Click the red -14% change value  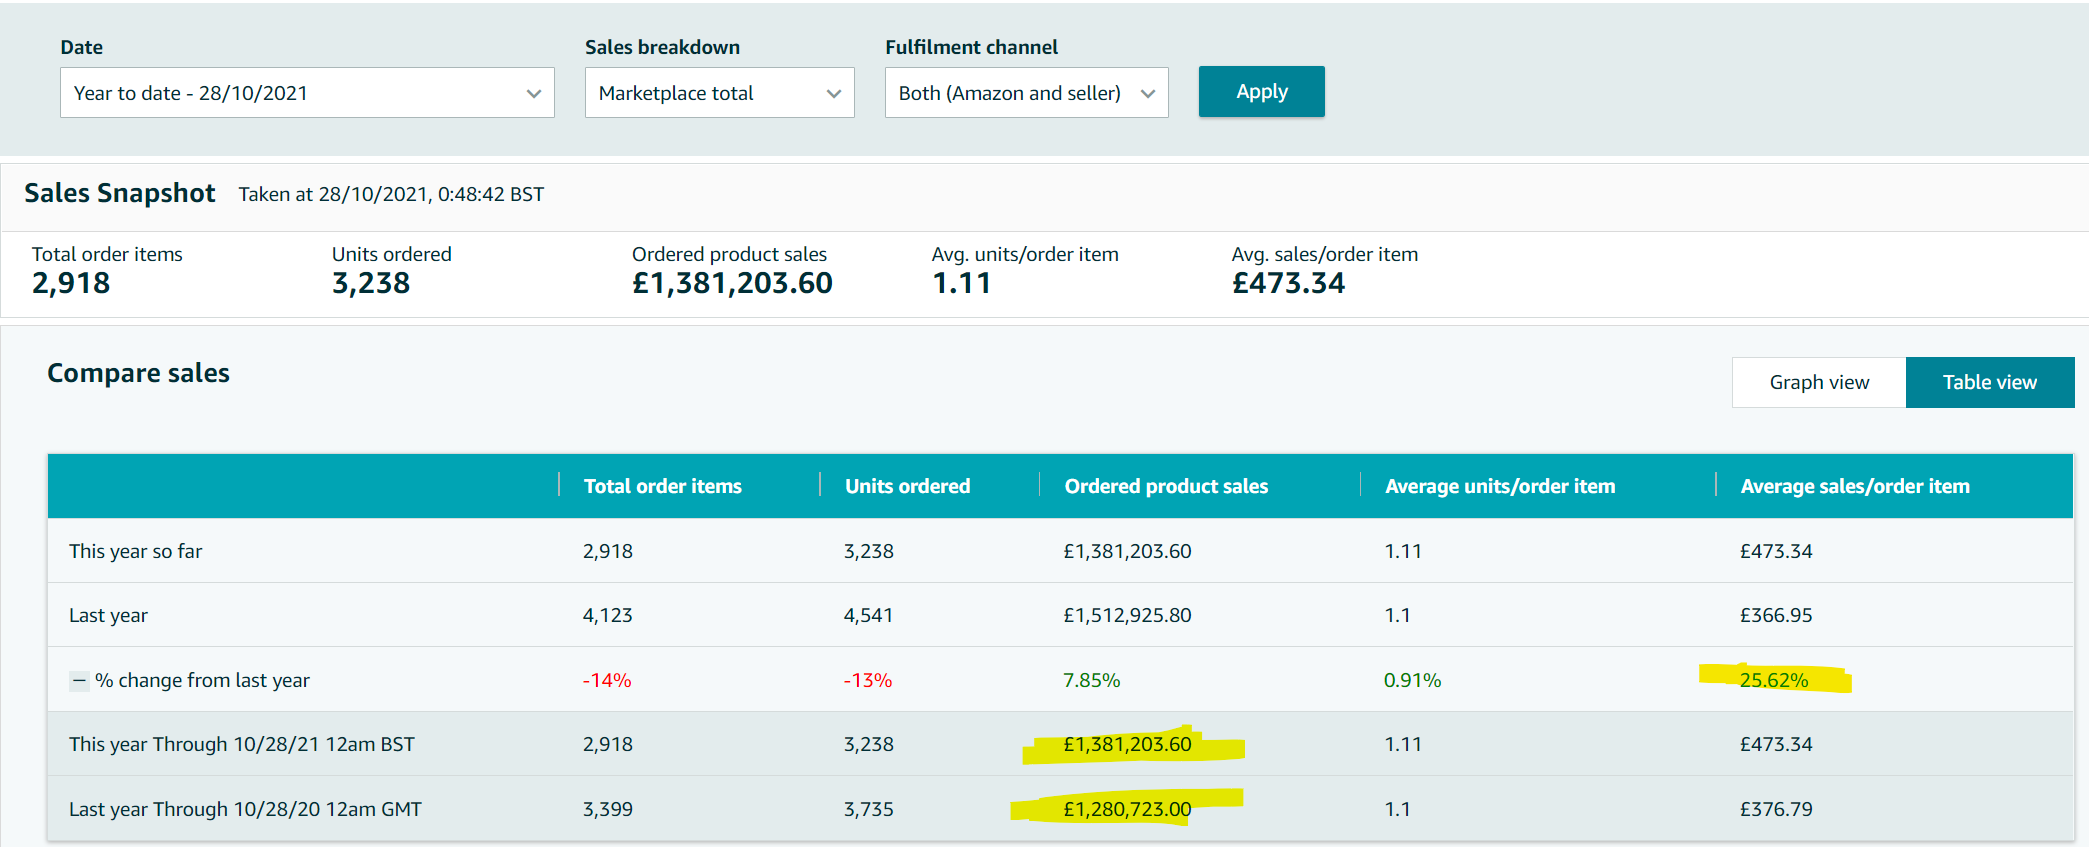606,680
